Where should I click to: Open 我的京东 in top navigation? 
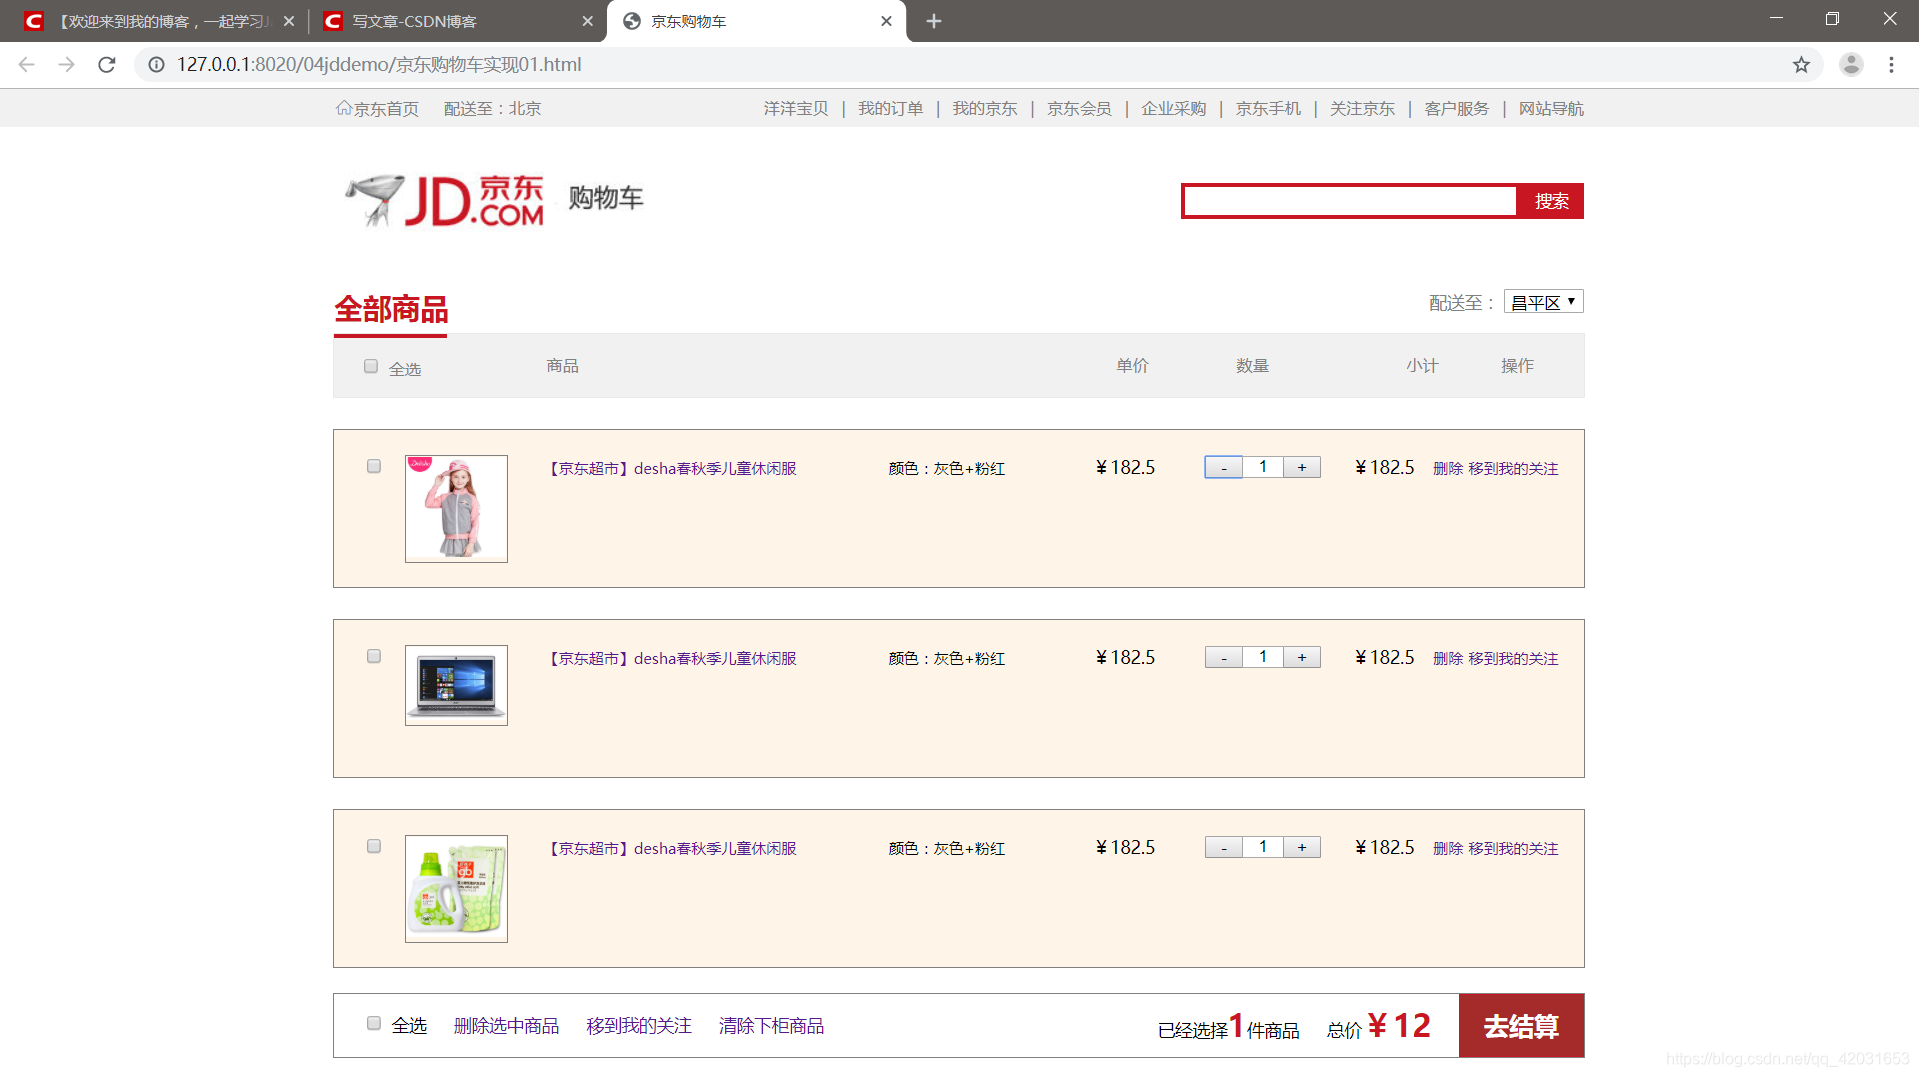(x=985, y=108)
